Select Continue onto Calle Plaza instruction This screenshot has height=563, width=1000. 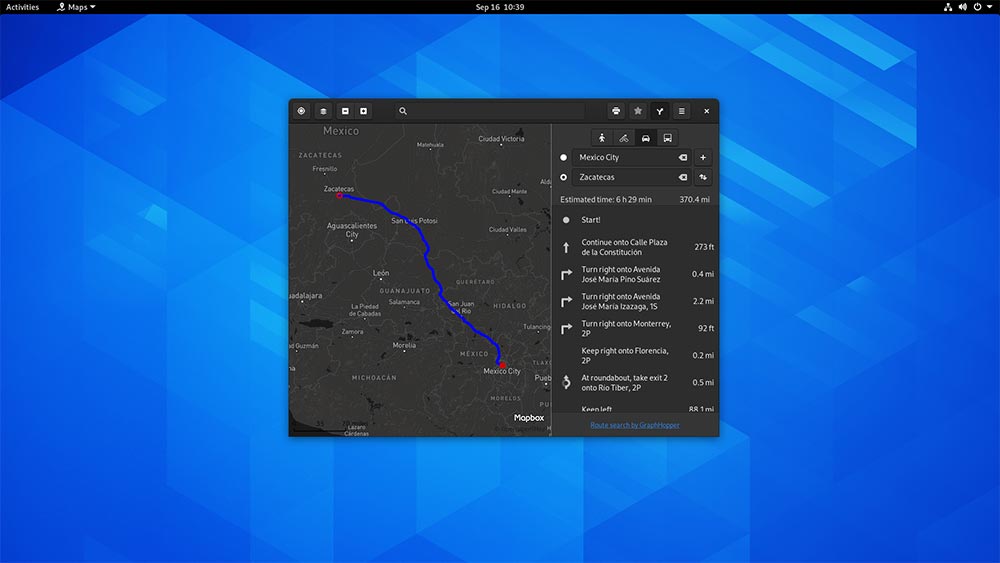point(636,247)
